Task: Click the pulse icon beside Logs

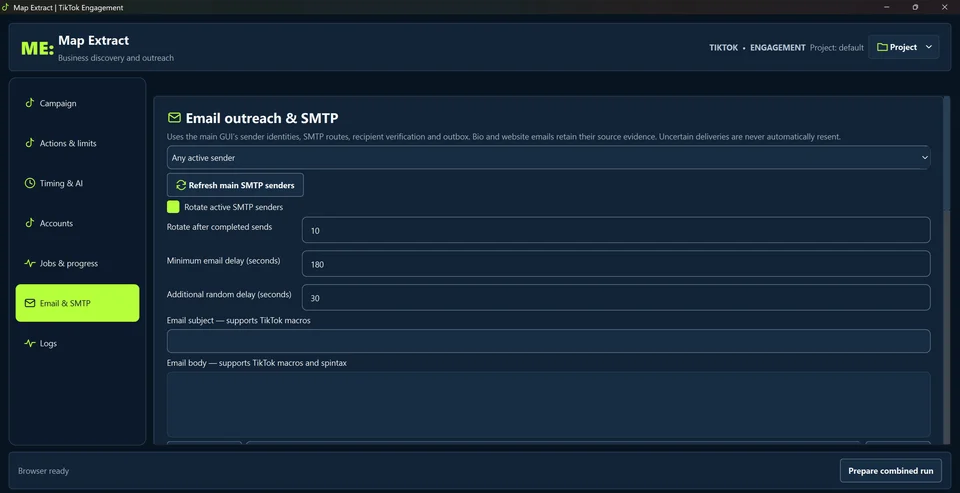Action: coord(29,343)
